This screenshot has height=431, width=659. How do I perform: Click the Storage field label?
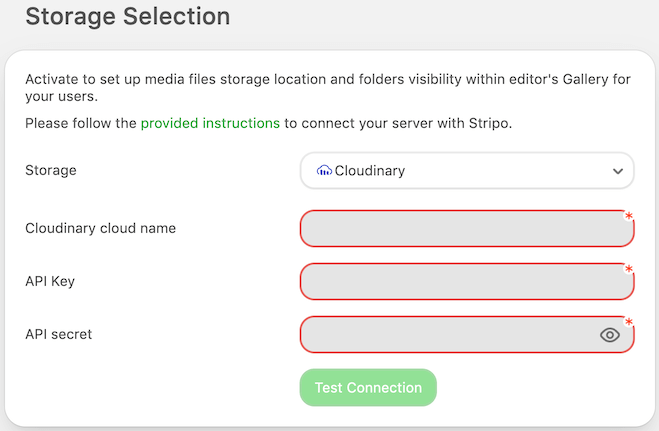51,170
